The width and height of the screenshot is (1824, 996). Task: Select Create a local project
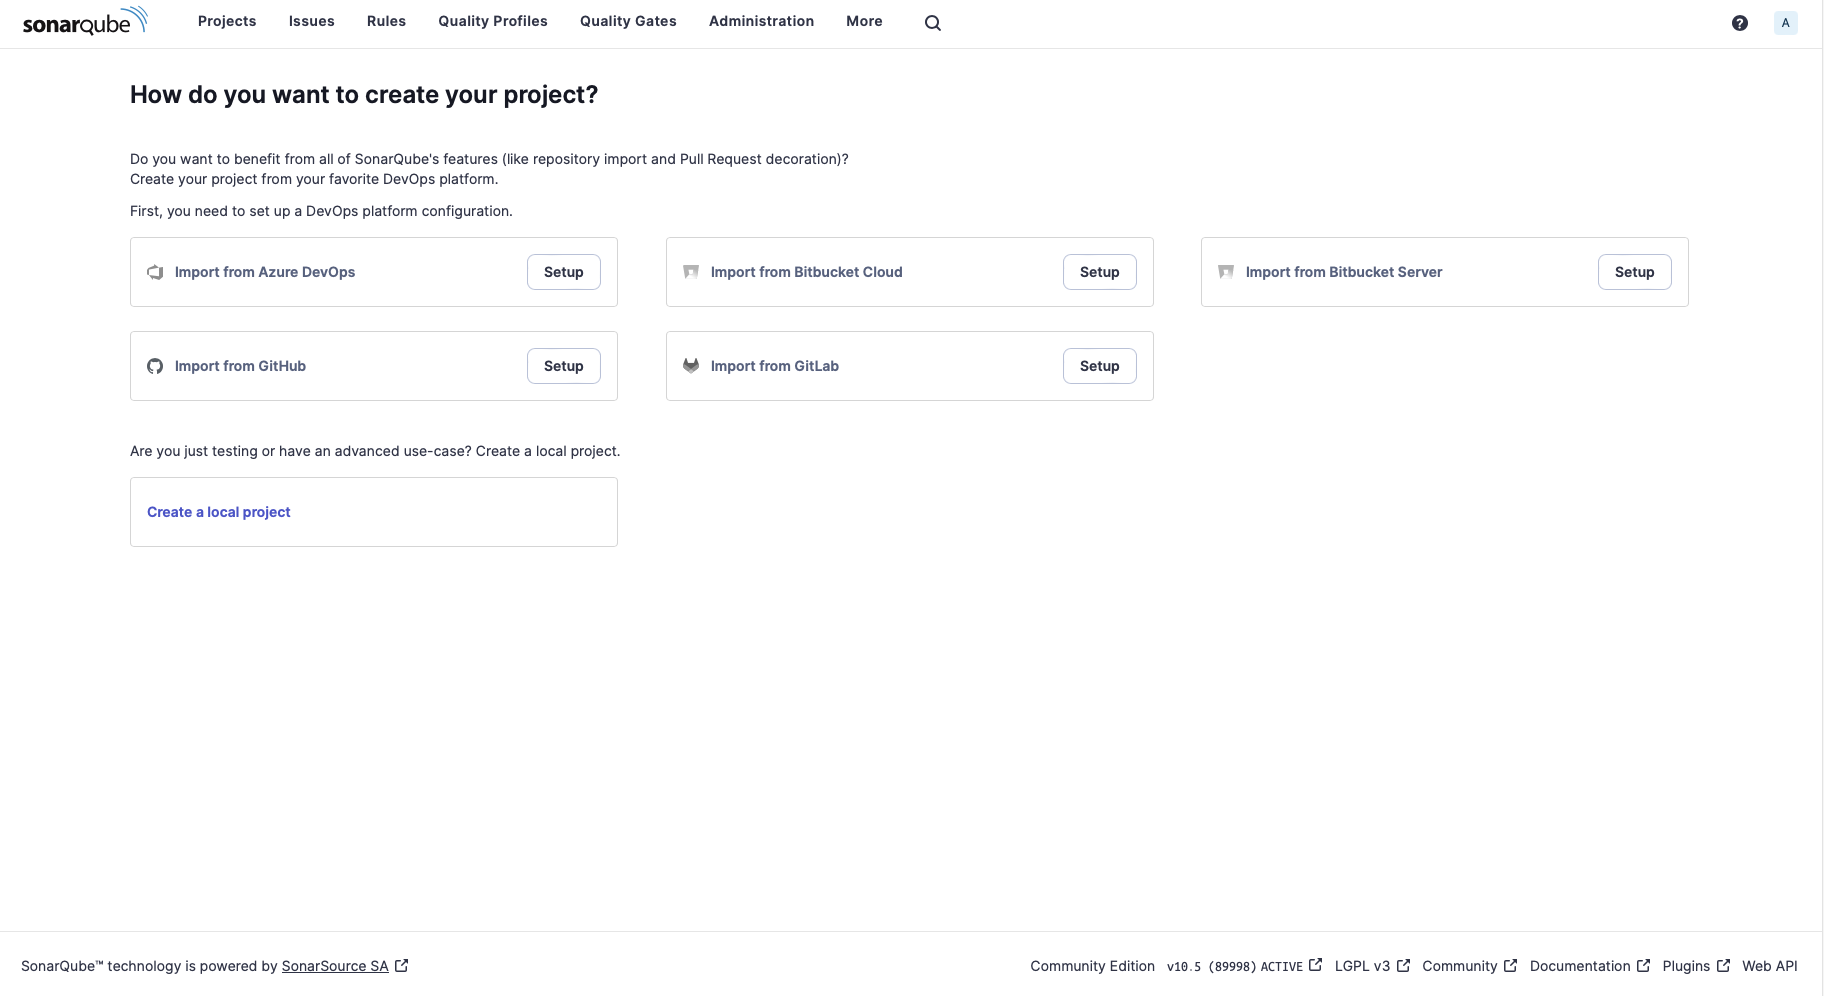point(219,512)
